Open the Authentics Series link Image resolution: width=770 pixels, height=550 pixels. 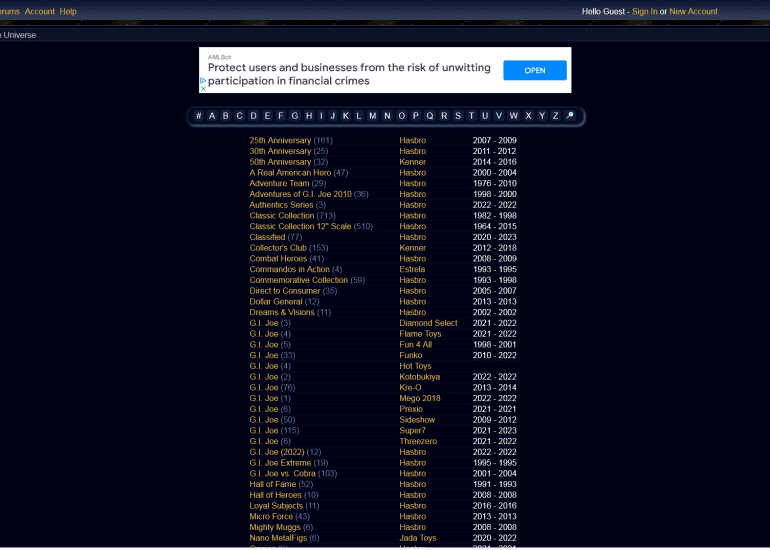point(281,205)
